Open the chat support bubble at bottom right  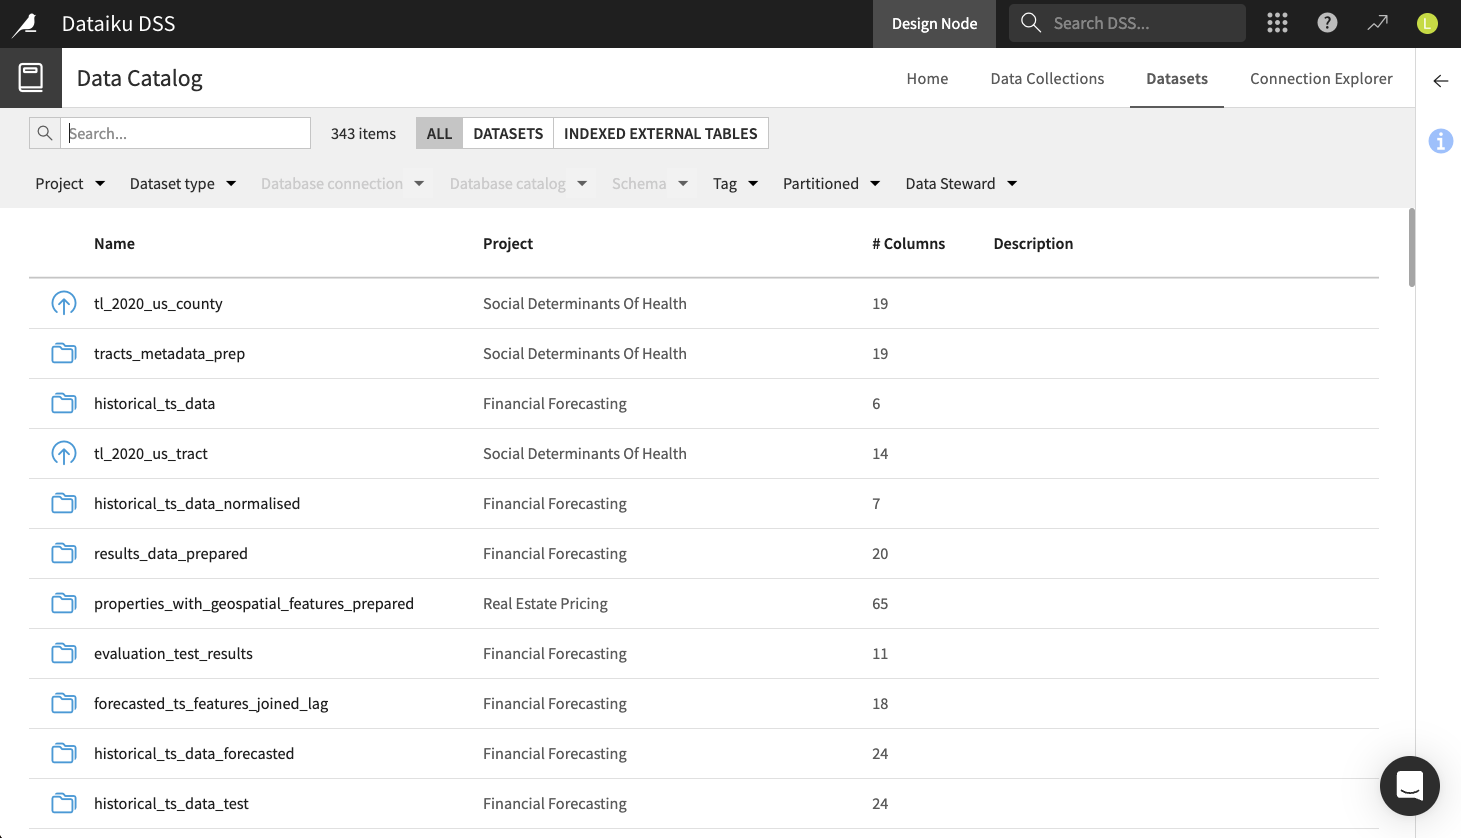point(1409,787)
